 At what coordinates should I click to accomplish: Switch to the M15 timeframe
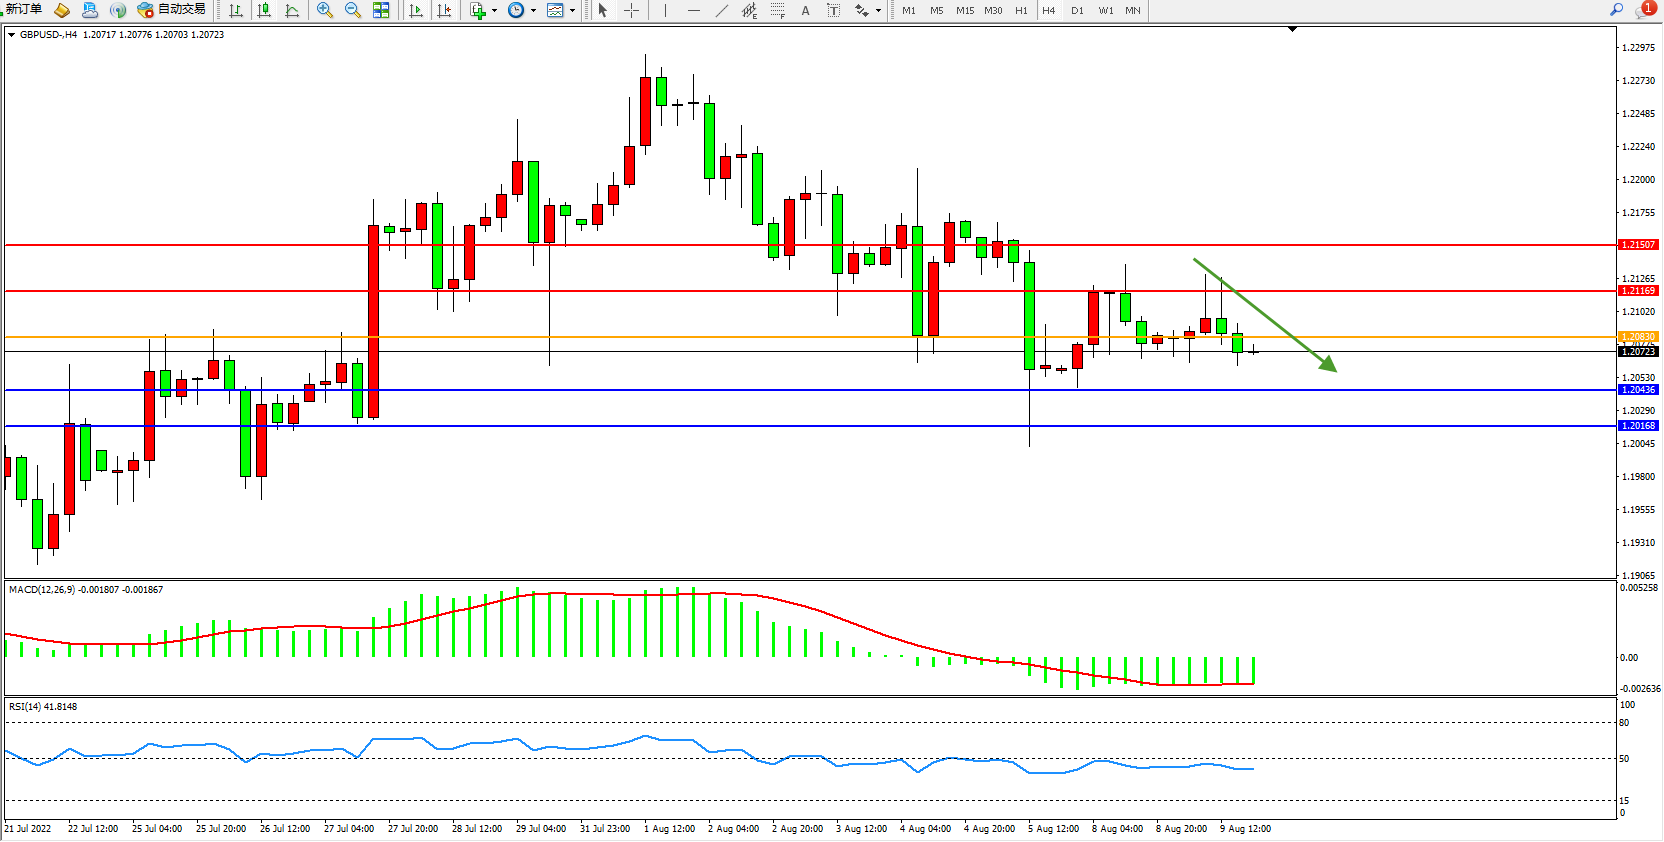[964, 10]
